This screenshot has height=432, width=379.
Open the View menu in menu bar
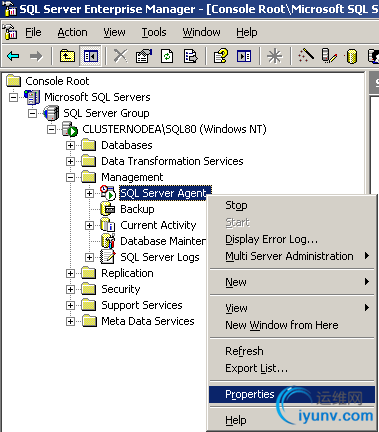tap(114, 32)
